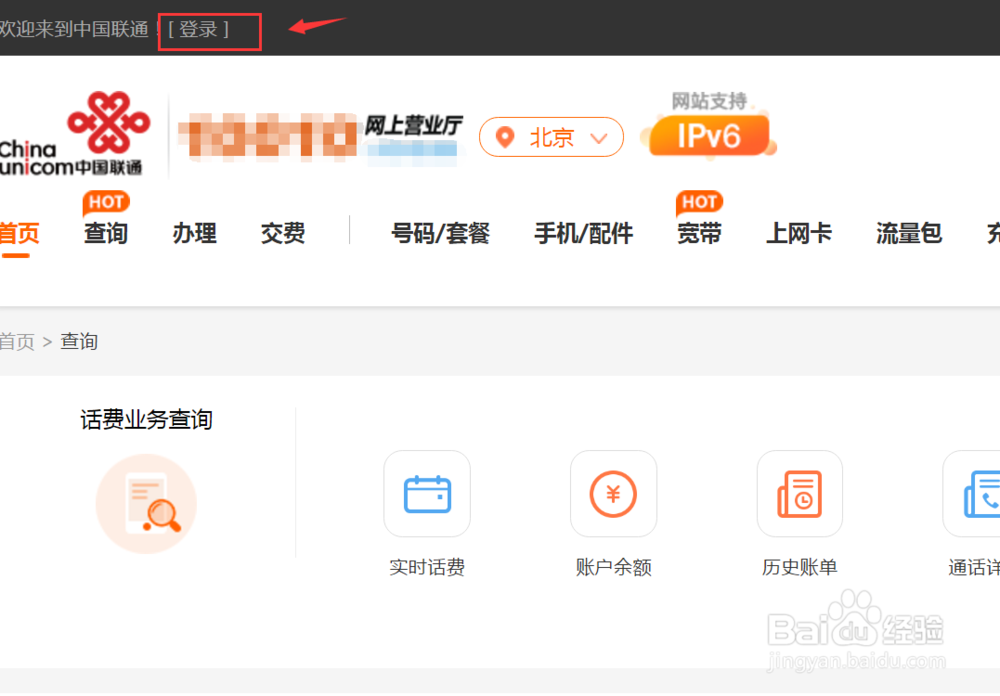Image resolution: width=1000 pixels, height=696 pixels.
Task: Open the 宽带 broadband section
Action: point(699,234)
